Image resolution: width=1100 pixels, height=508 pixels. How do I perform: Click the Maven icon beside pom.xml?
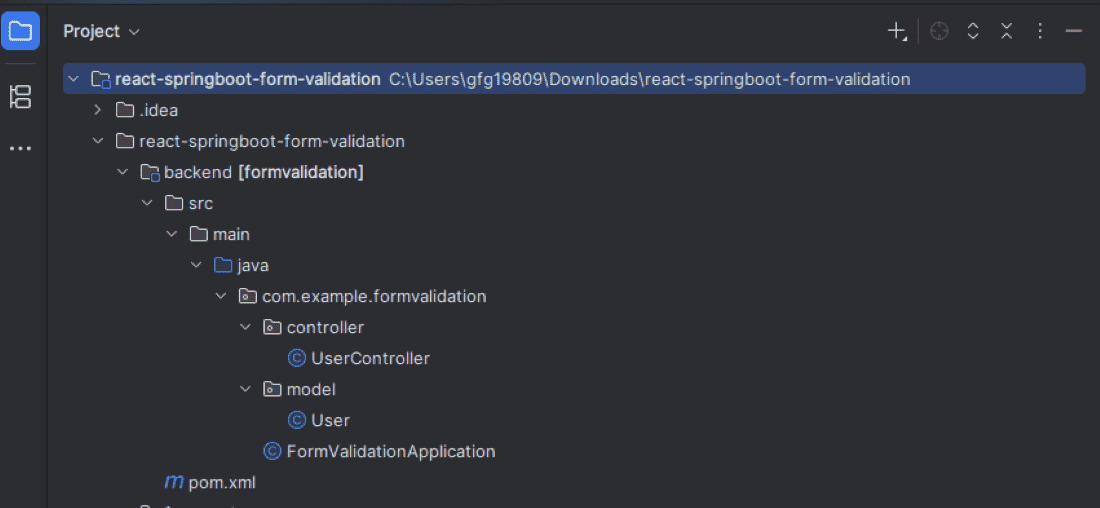pos(173,482)
